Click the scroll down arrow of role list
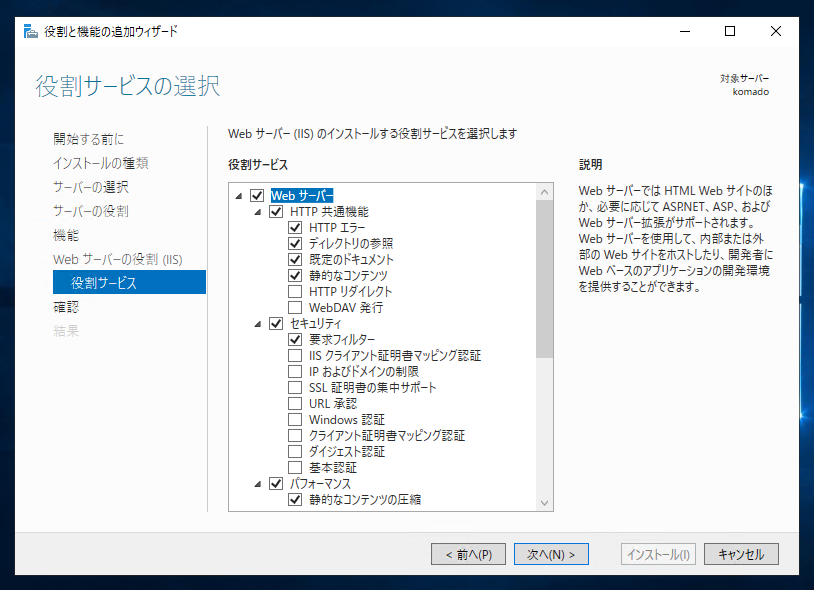814x590 pixels. click(x=544, y=503)
